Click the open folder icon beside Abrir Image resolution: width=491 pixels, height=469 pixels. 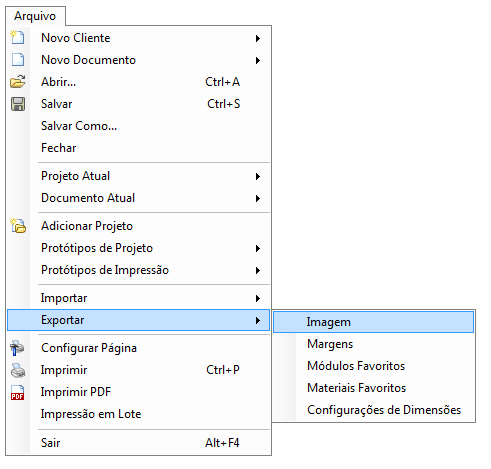click(18, 81)
